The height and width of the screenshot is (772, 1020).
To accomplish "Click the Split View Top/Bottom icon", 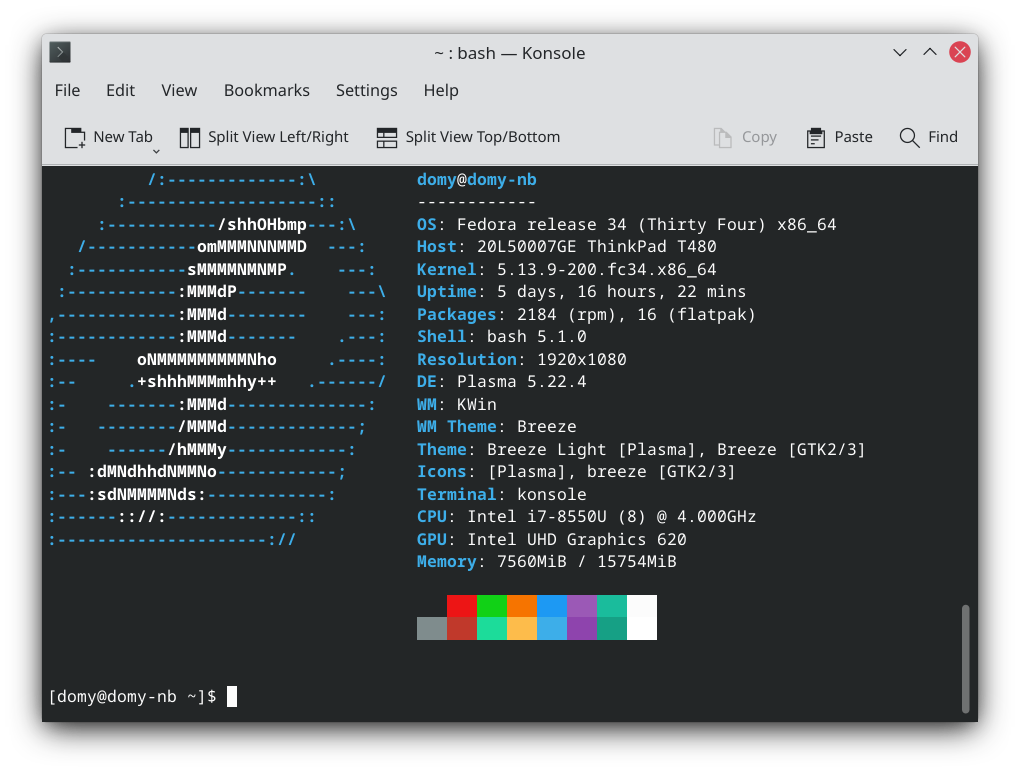I will [386, 137].
